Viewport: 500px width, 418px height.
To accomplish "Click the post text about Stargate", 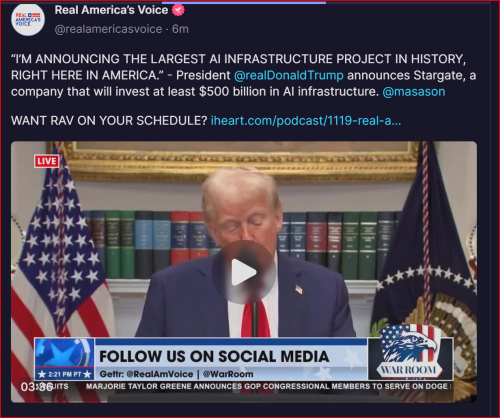I will click(243, 75).
